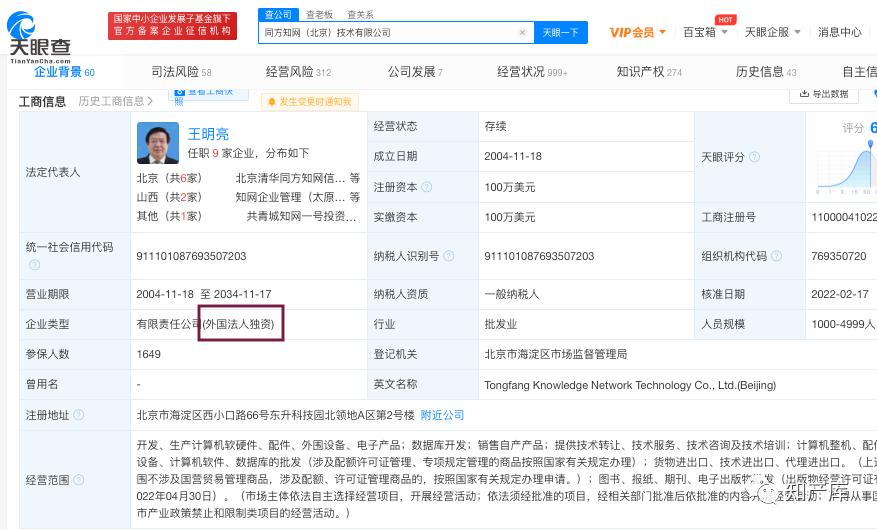Switch to the 查老板 search tab
Image resolution: width=877 pixels, height=530 pixels.
(319, 15)
